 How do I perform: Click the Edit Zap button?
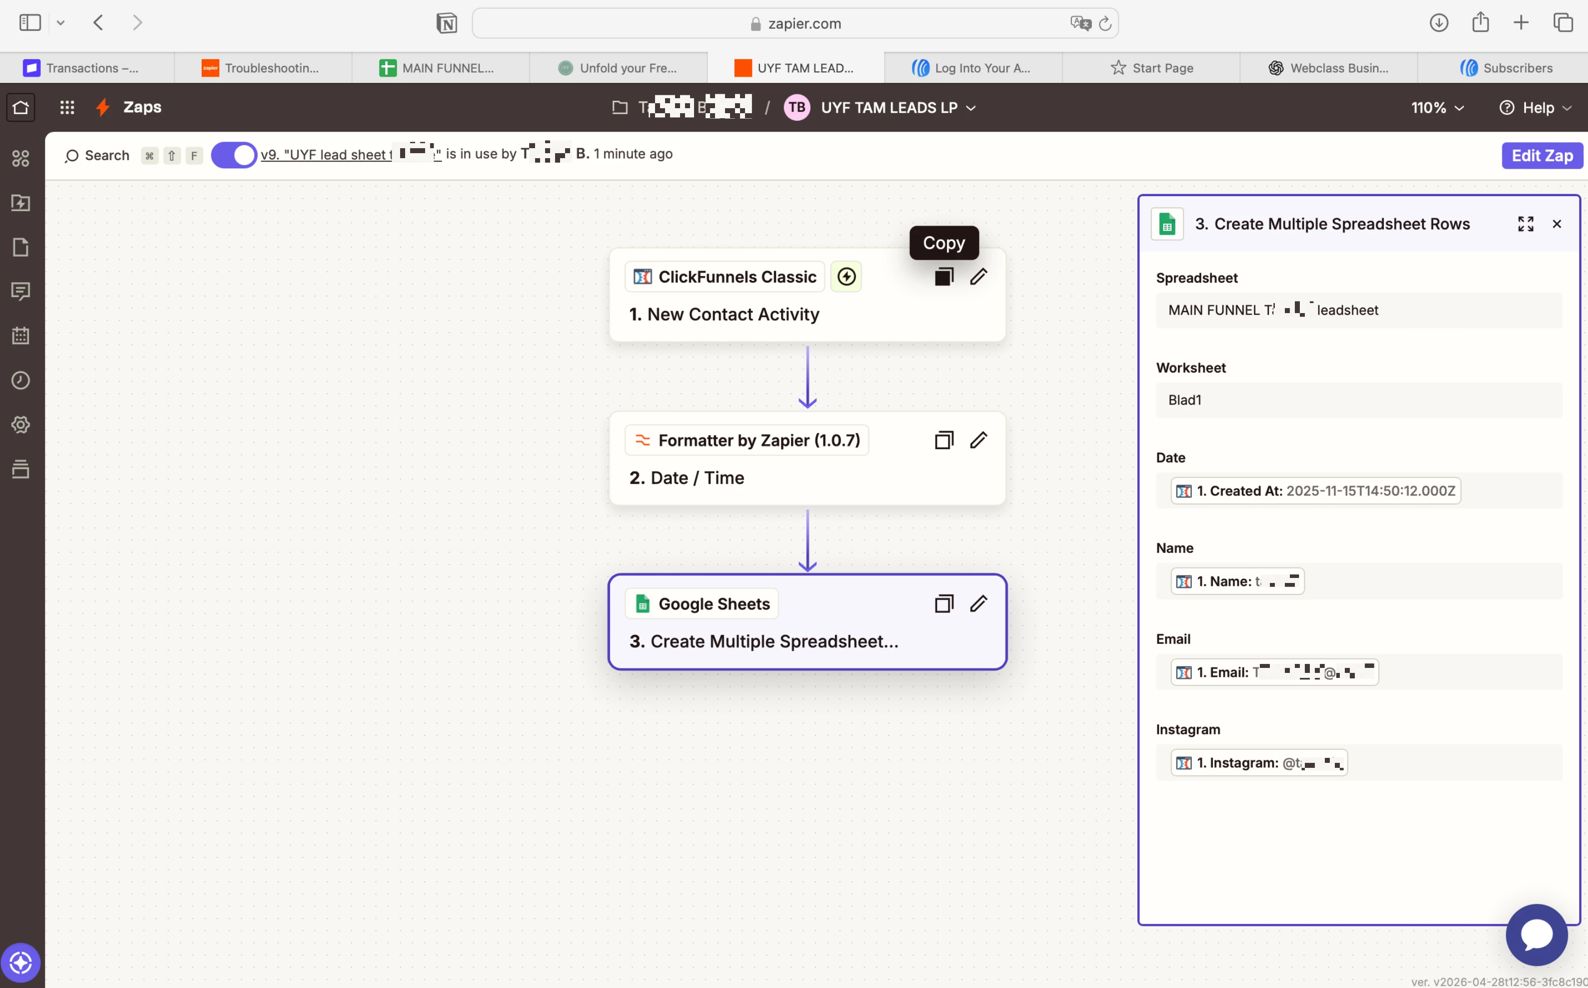click(1541, 155)
